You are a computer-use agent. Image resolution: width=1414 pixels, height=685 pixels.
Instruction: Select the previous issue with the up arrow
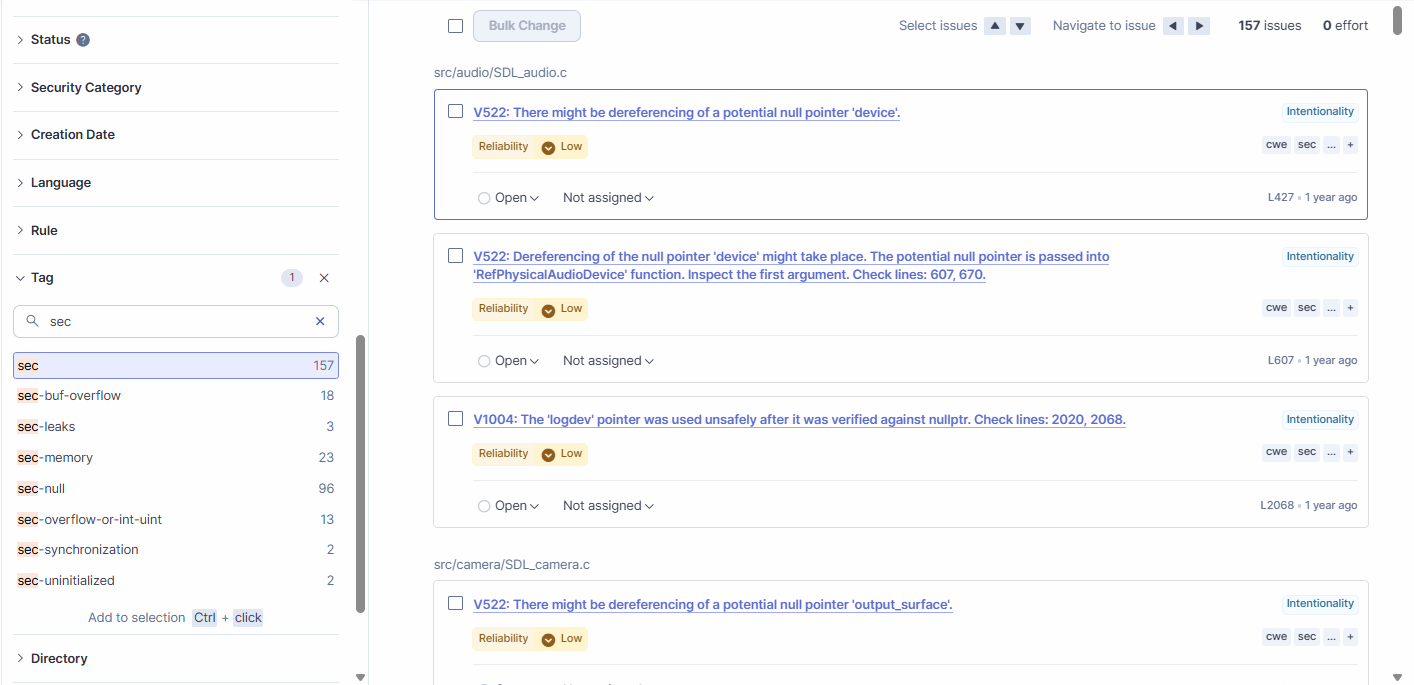tap(995, 26)
